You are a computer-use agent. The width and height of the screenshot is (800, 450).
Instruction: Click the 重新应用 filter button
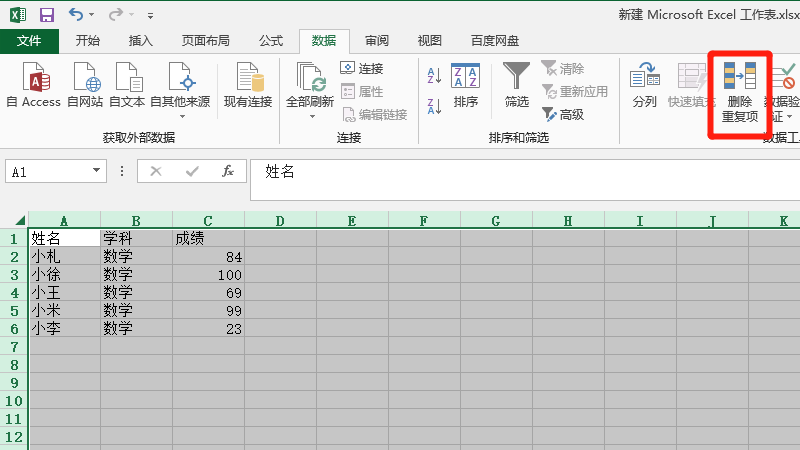(574, 92)
